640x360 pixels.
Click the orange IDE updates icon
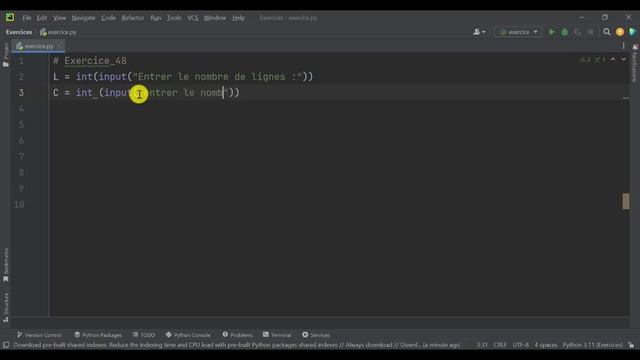tap(620, 32)
